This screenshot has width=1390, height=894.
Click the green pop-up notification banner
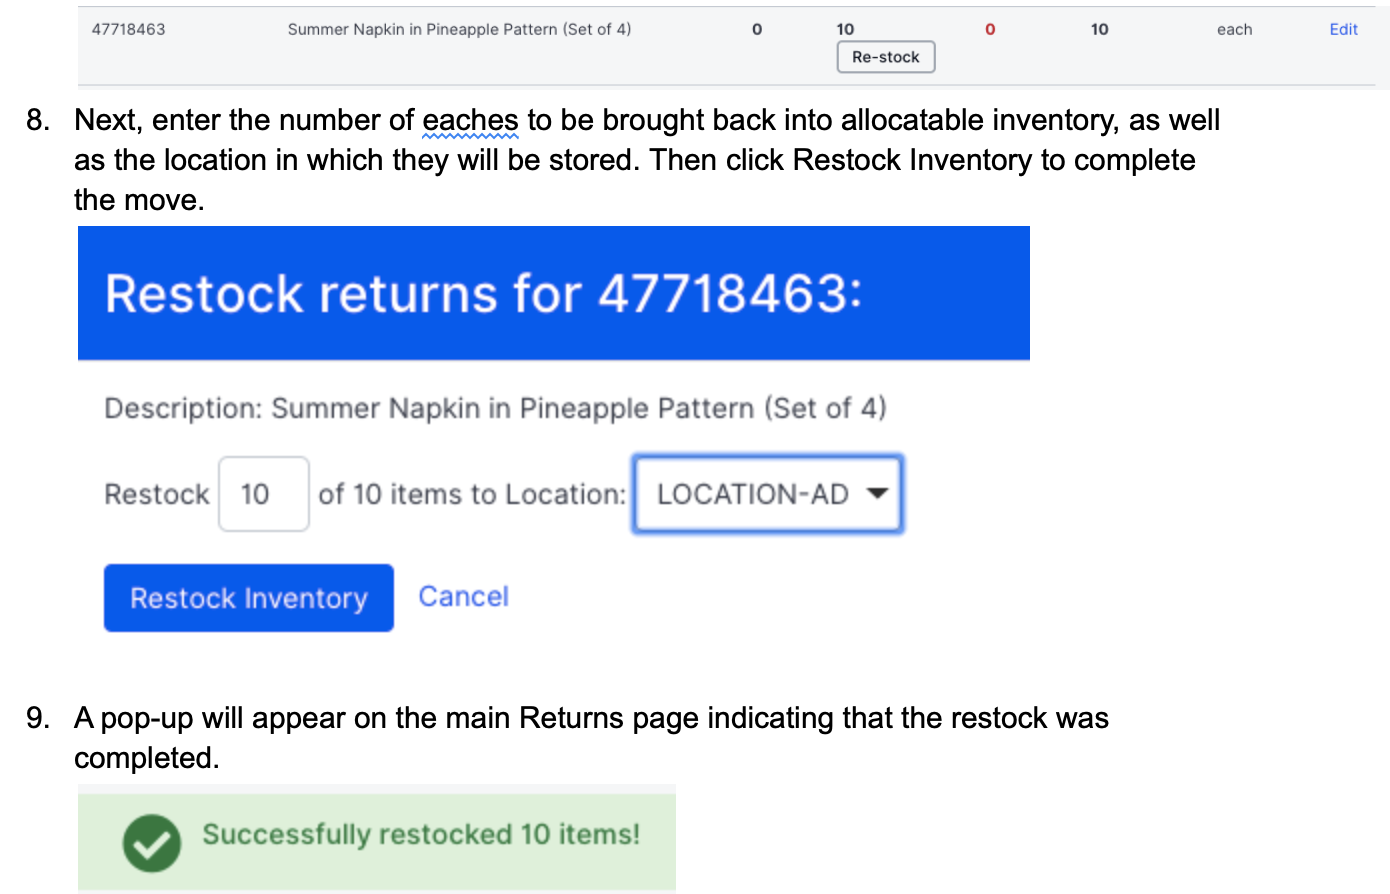pos(377,838)
